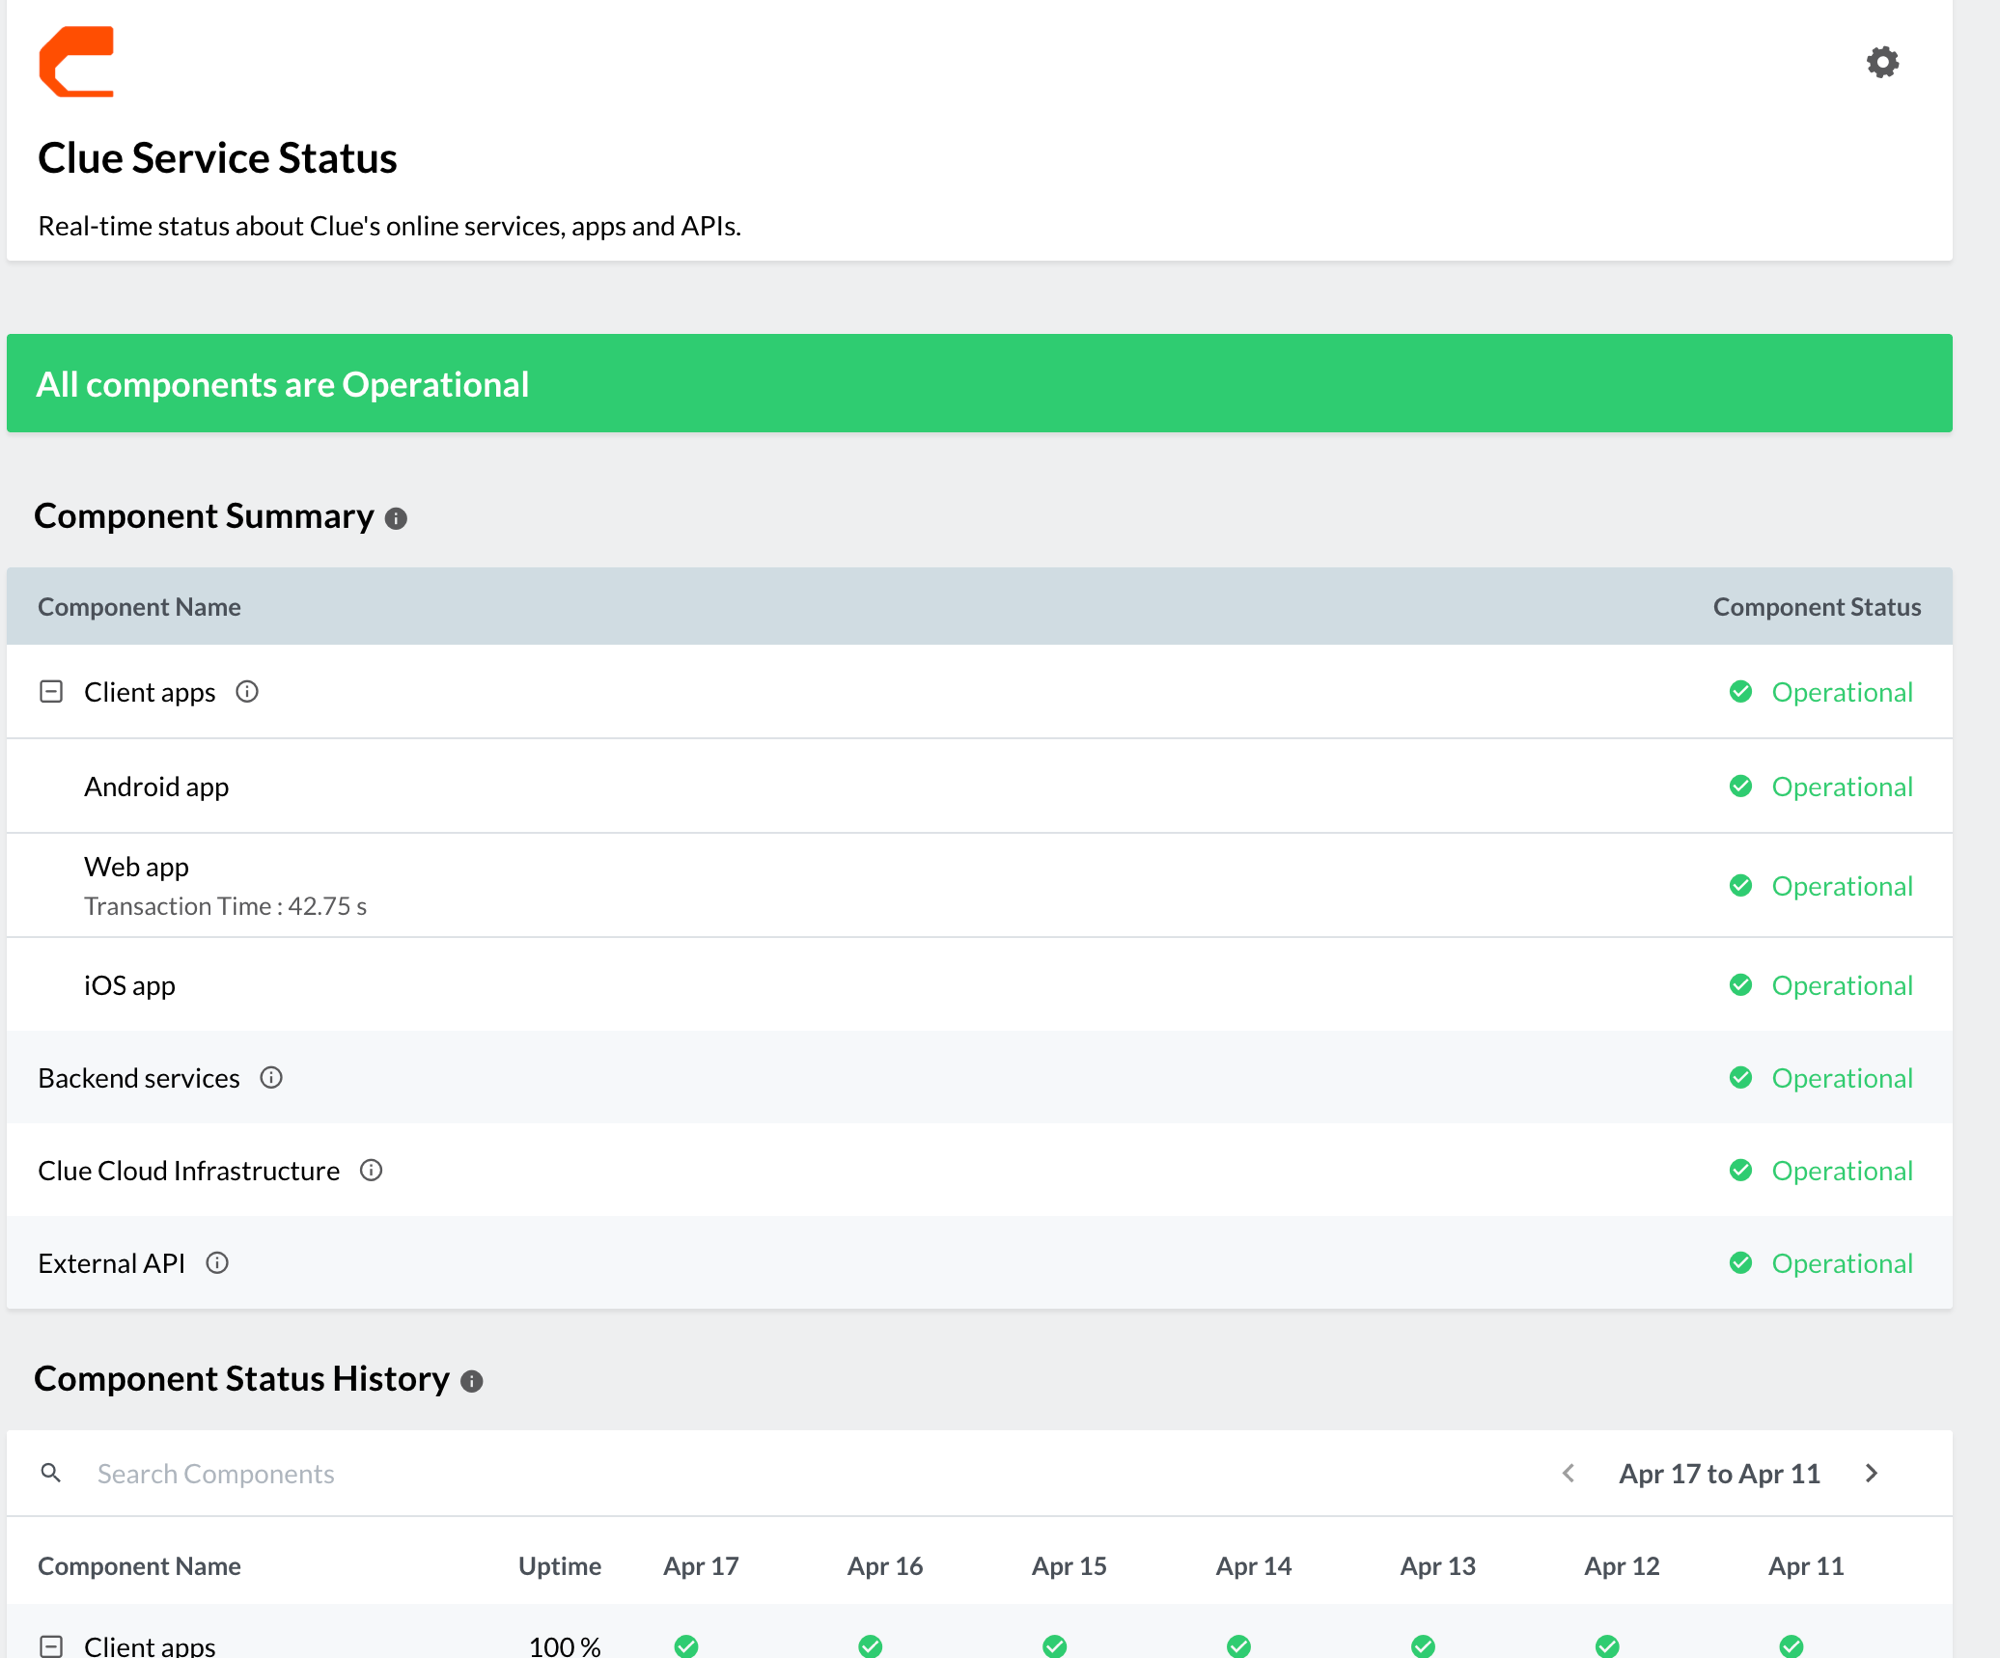Open the settings gear icon

pos(1883,62)
